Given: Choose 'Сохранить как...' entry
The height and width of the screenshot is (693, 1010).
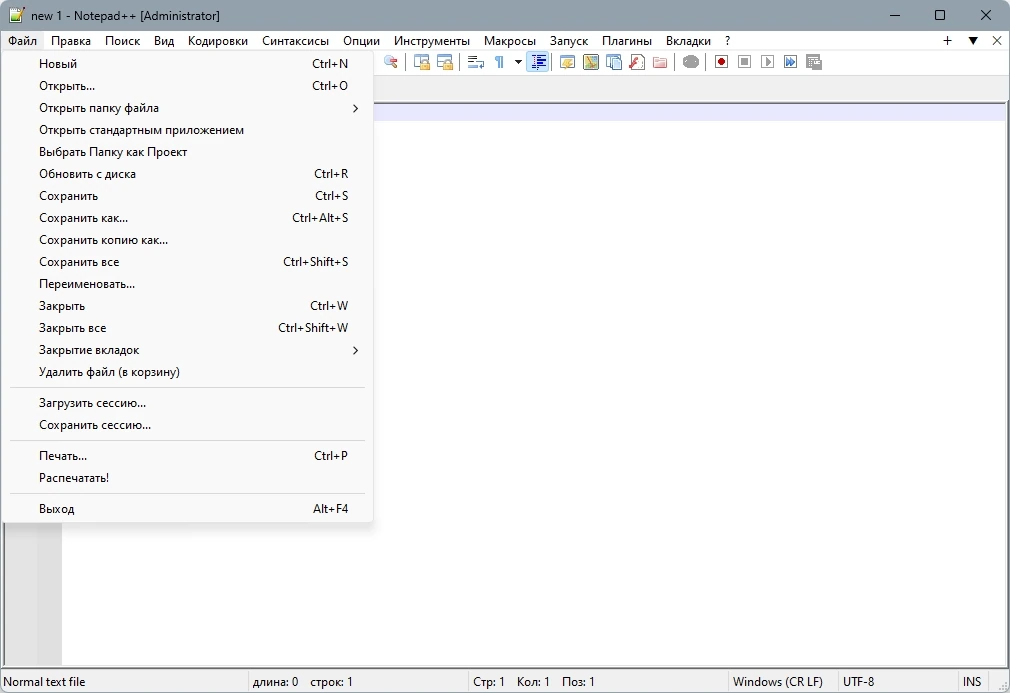Looking at the screenshot, I should click(187, 218).
